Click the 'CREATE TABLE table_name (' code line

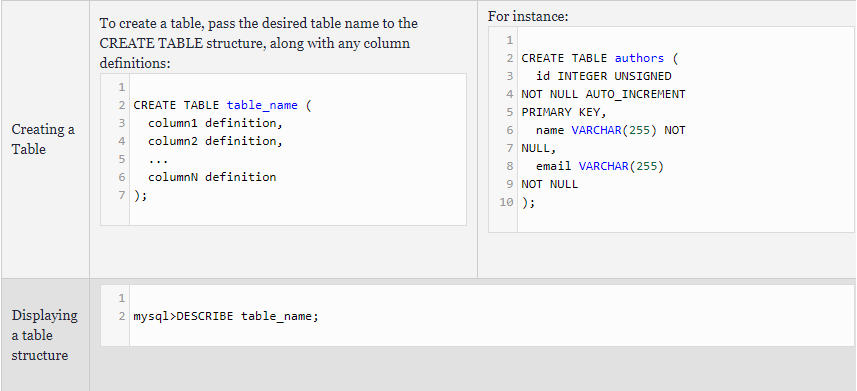tap(222, 105)
